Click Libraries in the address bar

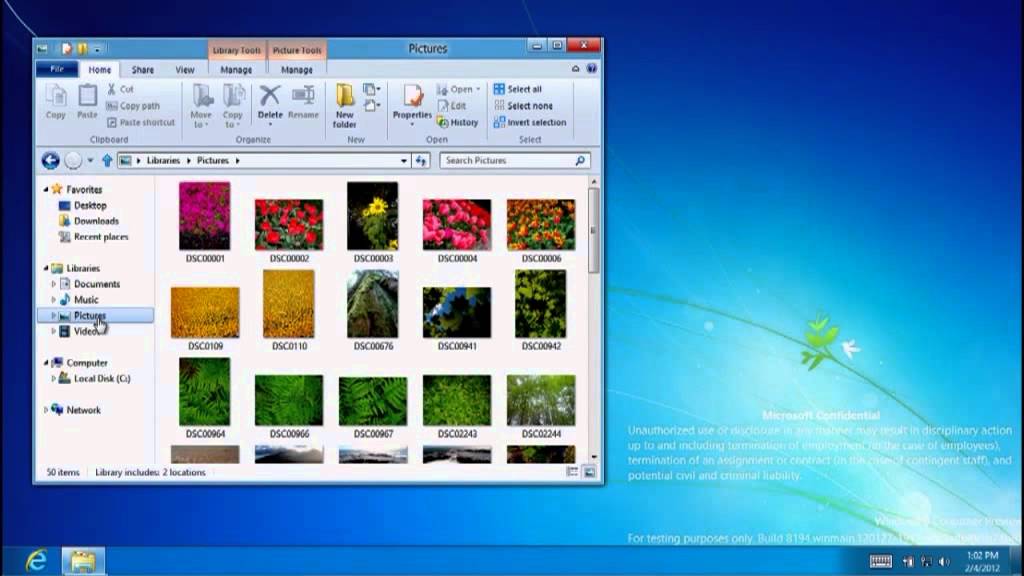tap(163, 160)
